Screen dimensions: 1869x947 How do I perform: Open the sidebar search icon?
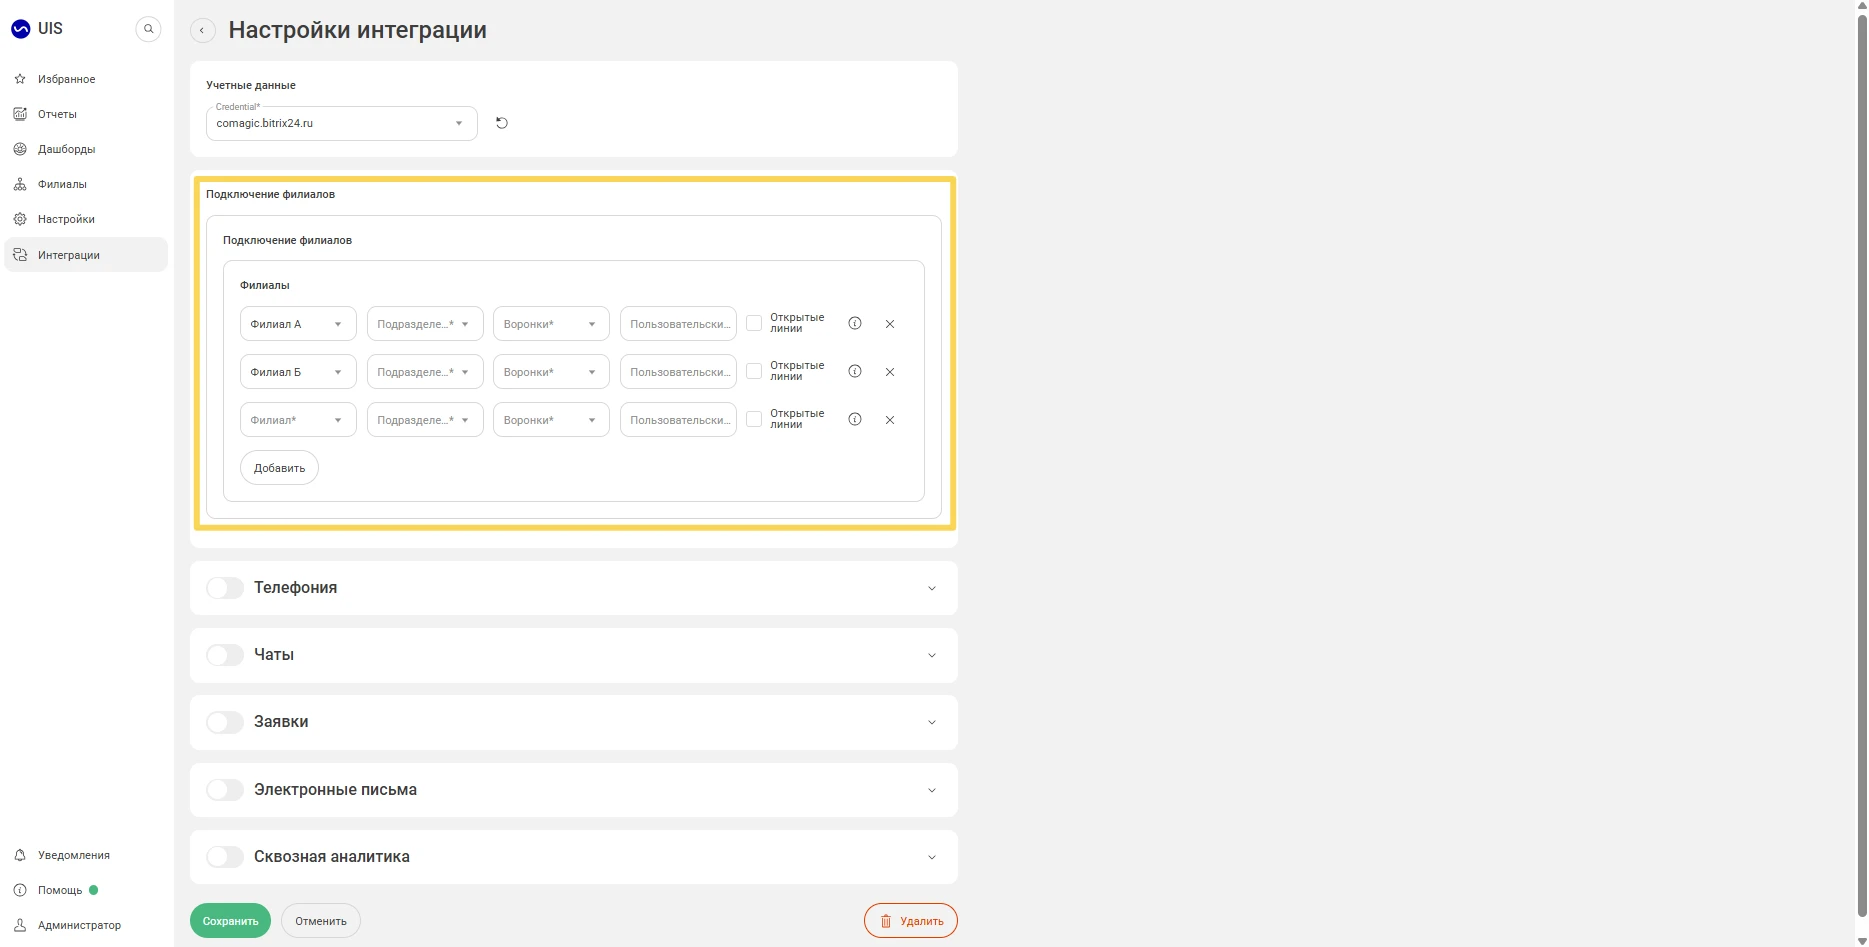(148, 29)
